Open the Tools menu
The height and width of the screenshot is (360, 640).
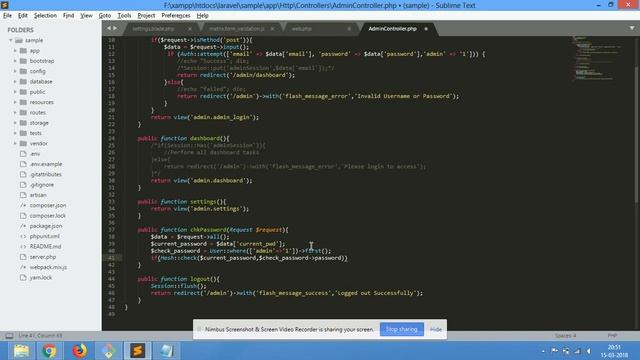tap(124, 16)
